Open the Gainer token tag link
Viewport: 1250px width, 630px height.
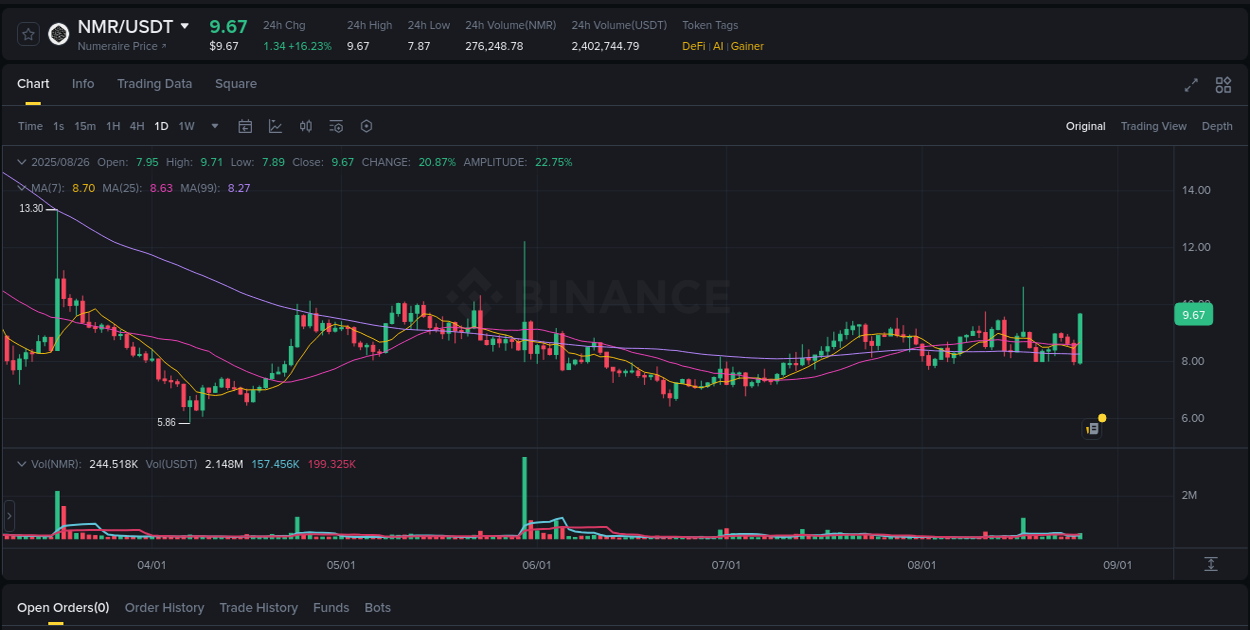click(747, 46)
